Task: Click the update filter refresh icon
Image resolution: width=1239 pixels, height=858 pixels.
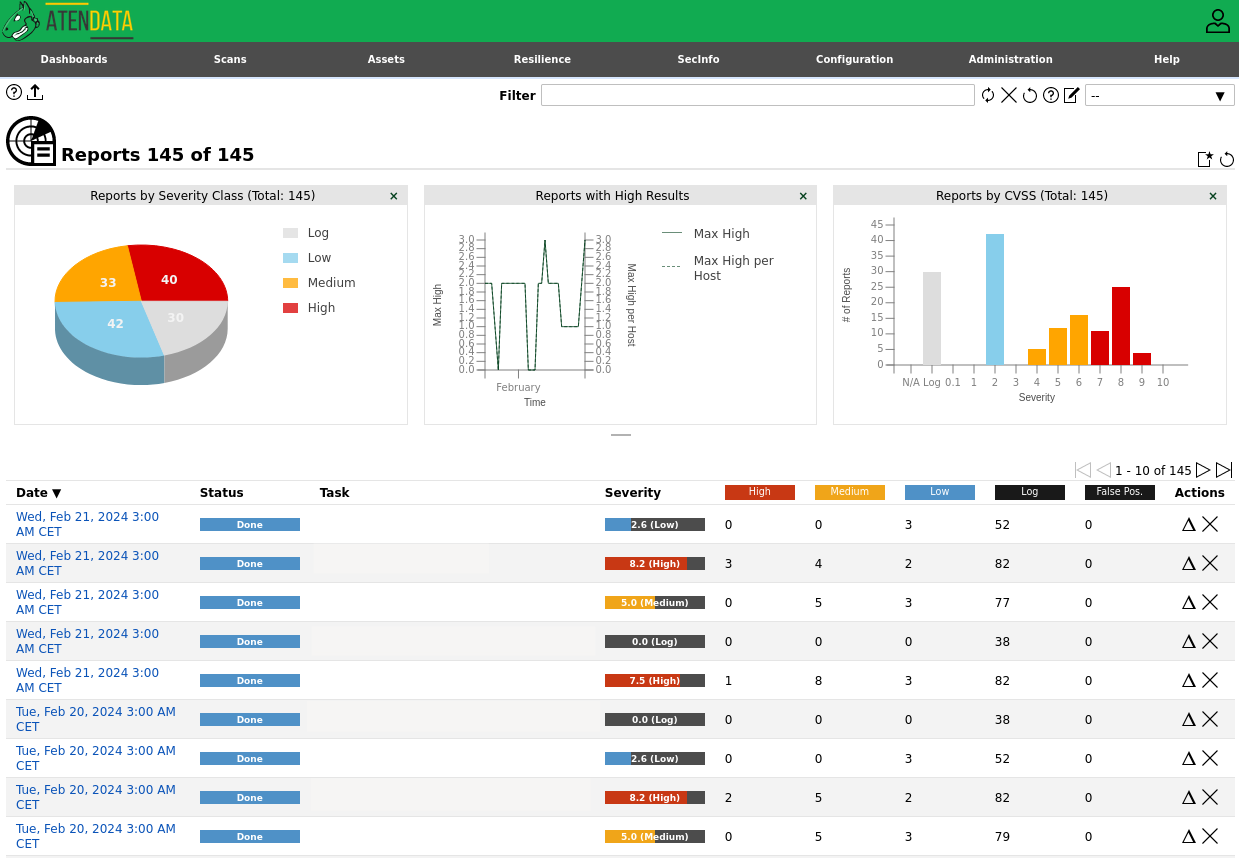Action: click(x=988, y=95)
